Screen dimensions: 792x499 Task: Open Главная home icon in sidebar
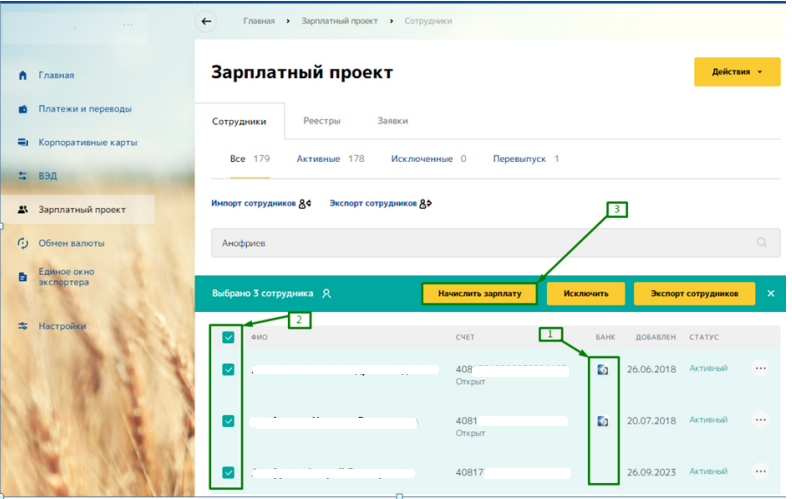pos(23,76)
